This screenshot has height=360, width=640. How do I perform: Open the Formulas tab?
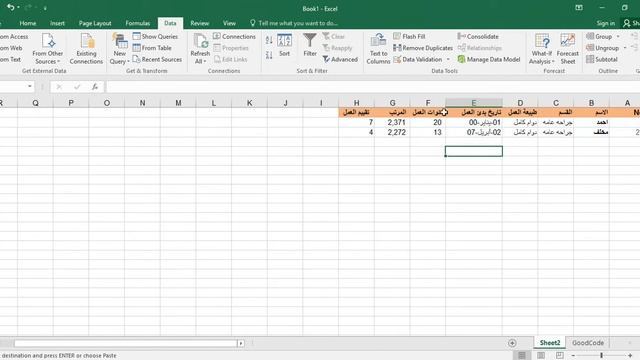[x=138, y=23]
